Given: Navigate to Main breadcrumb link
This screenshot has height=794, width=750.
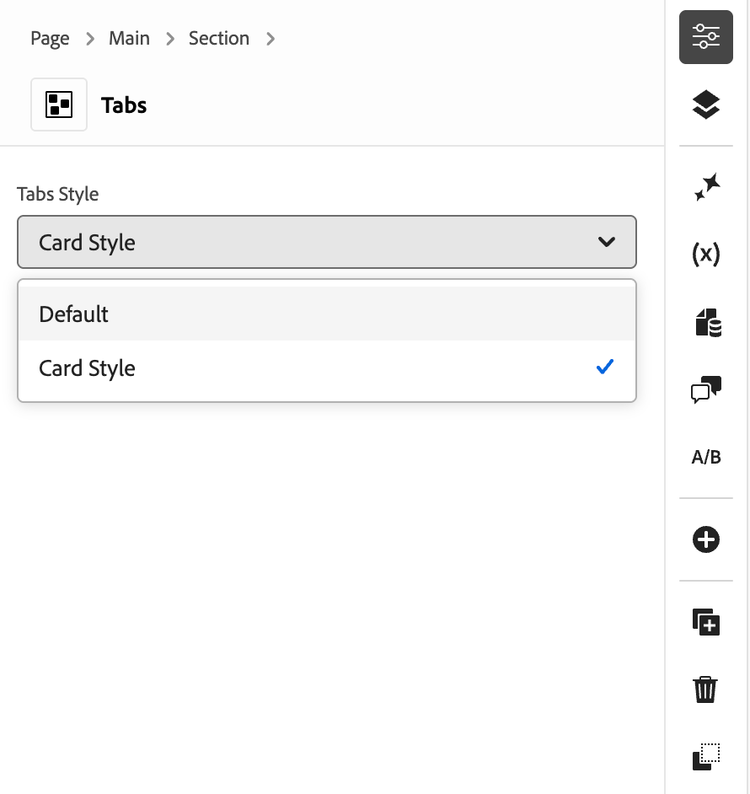Looking at the screenshot, I should [x=129, y=39].
